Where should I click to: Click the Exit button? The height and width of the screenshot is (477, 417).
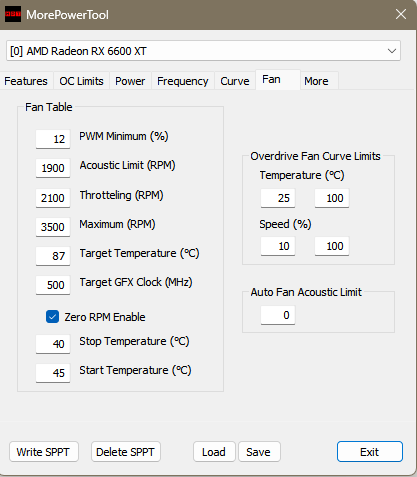[x=370, y=452]
